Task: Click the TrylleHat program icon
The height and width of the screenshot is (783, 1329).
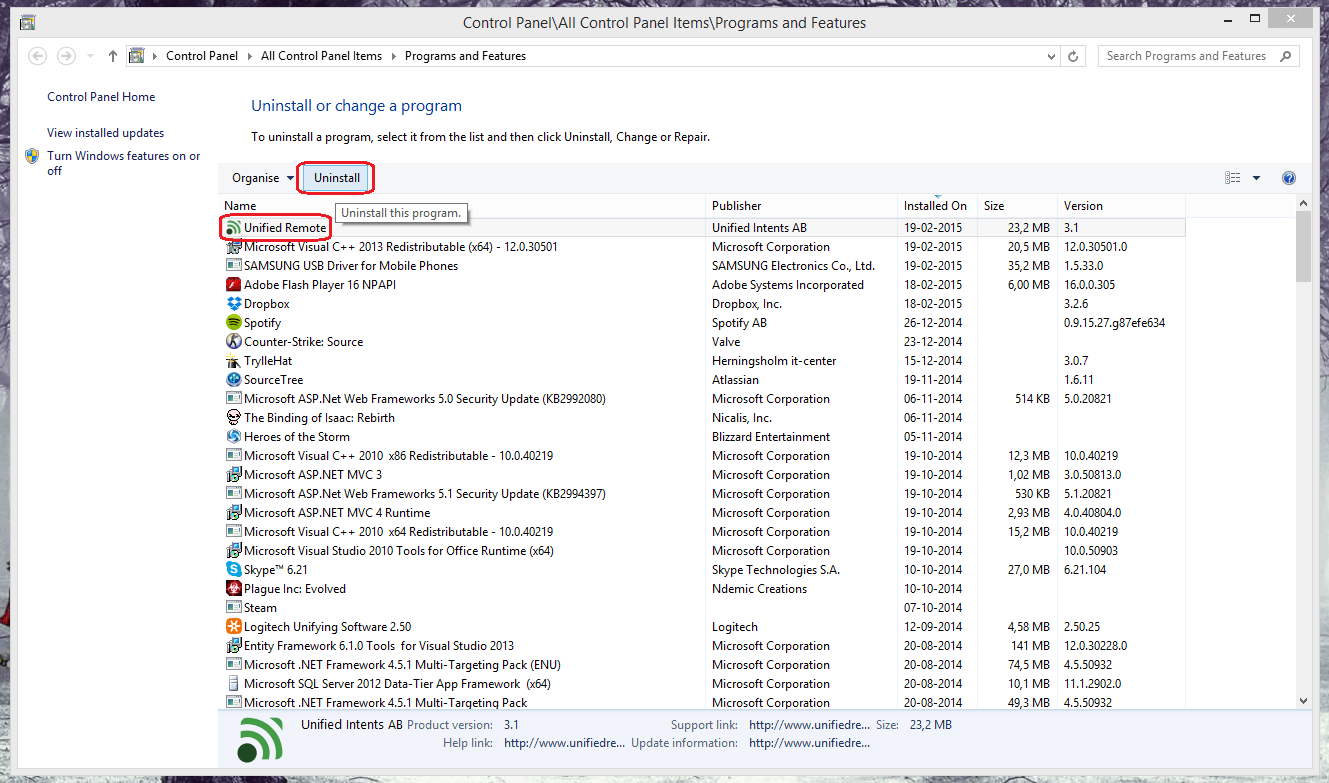Action: pyautogui.click(x=234, y=361)
